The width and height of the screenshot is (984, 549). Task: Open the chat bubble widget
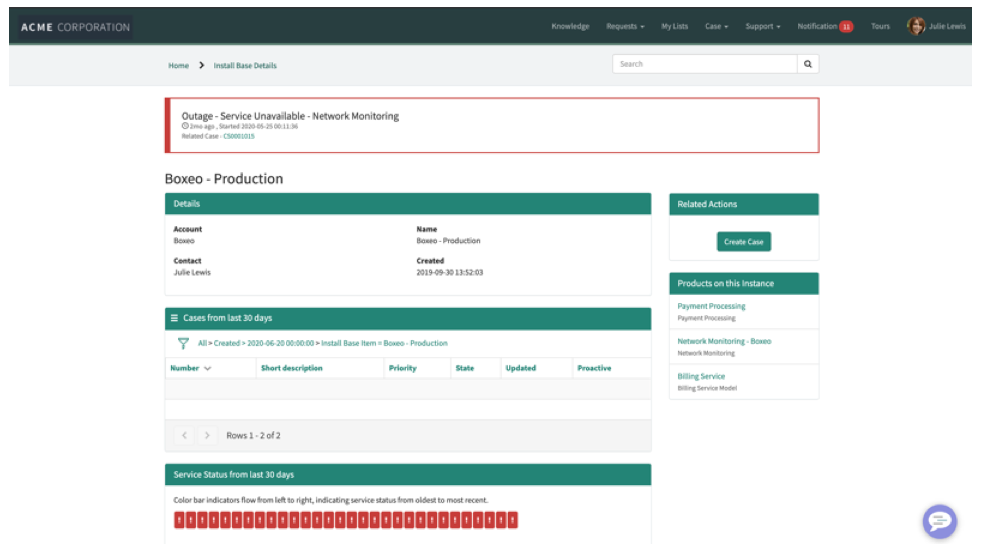tap(939, 521)
